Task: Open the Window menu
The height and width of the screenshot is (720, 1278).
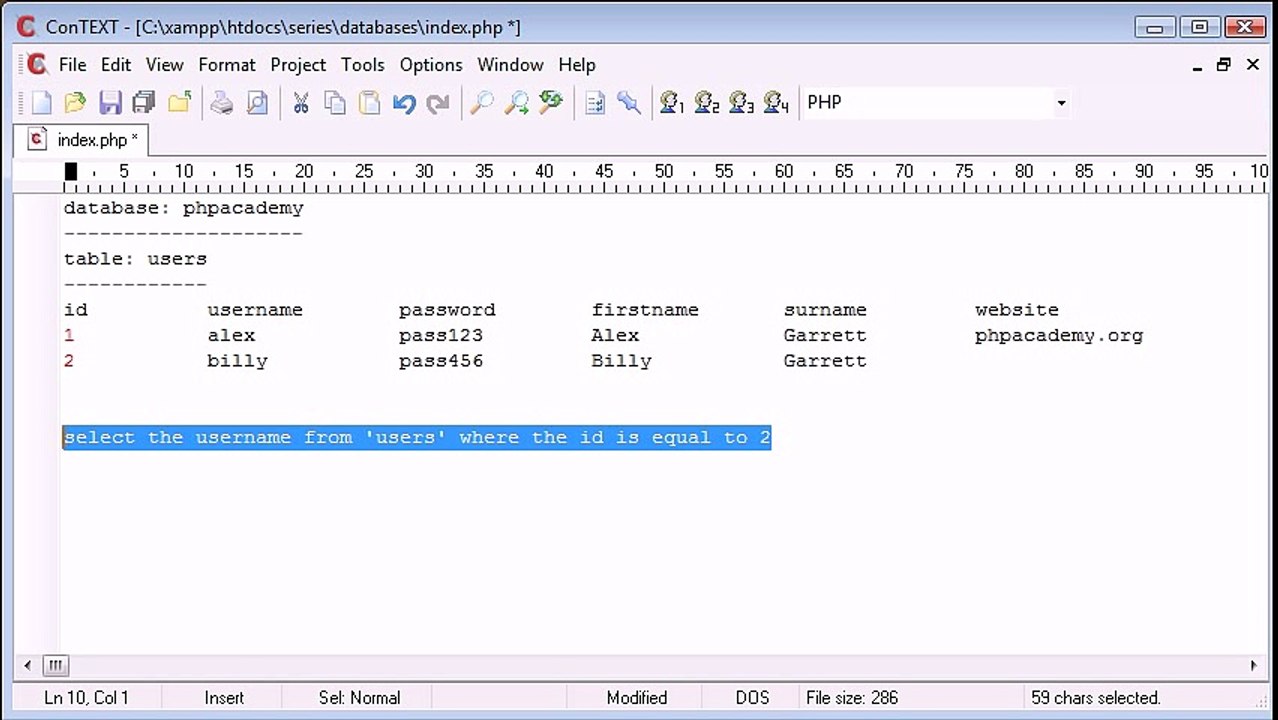Action: pyautogui.click(x=510, y=64)
